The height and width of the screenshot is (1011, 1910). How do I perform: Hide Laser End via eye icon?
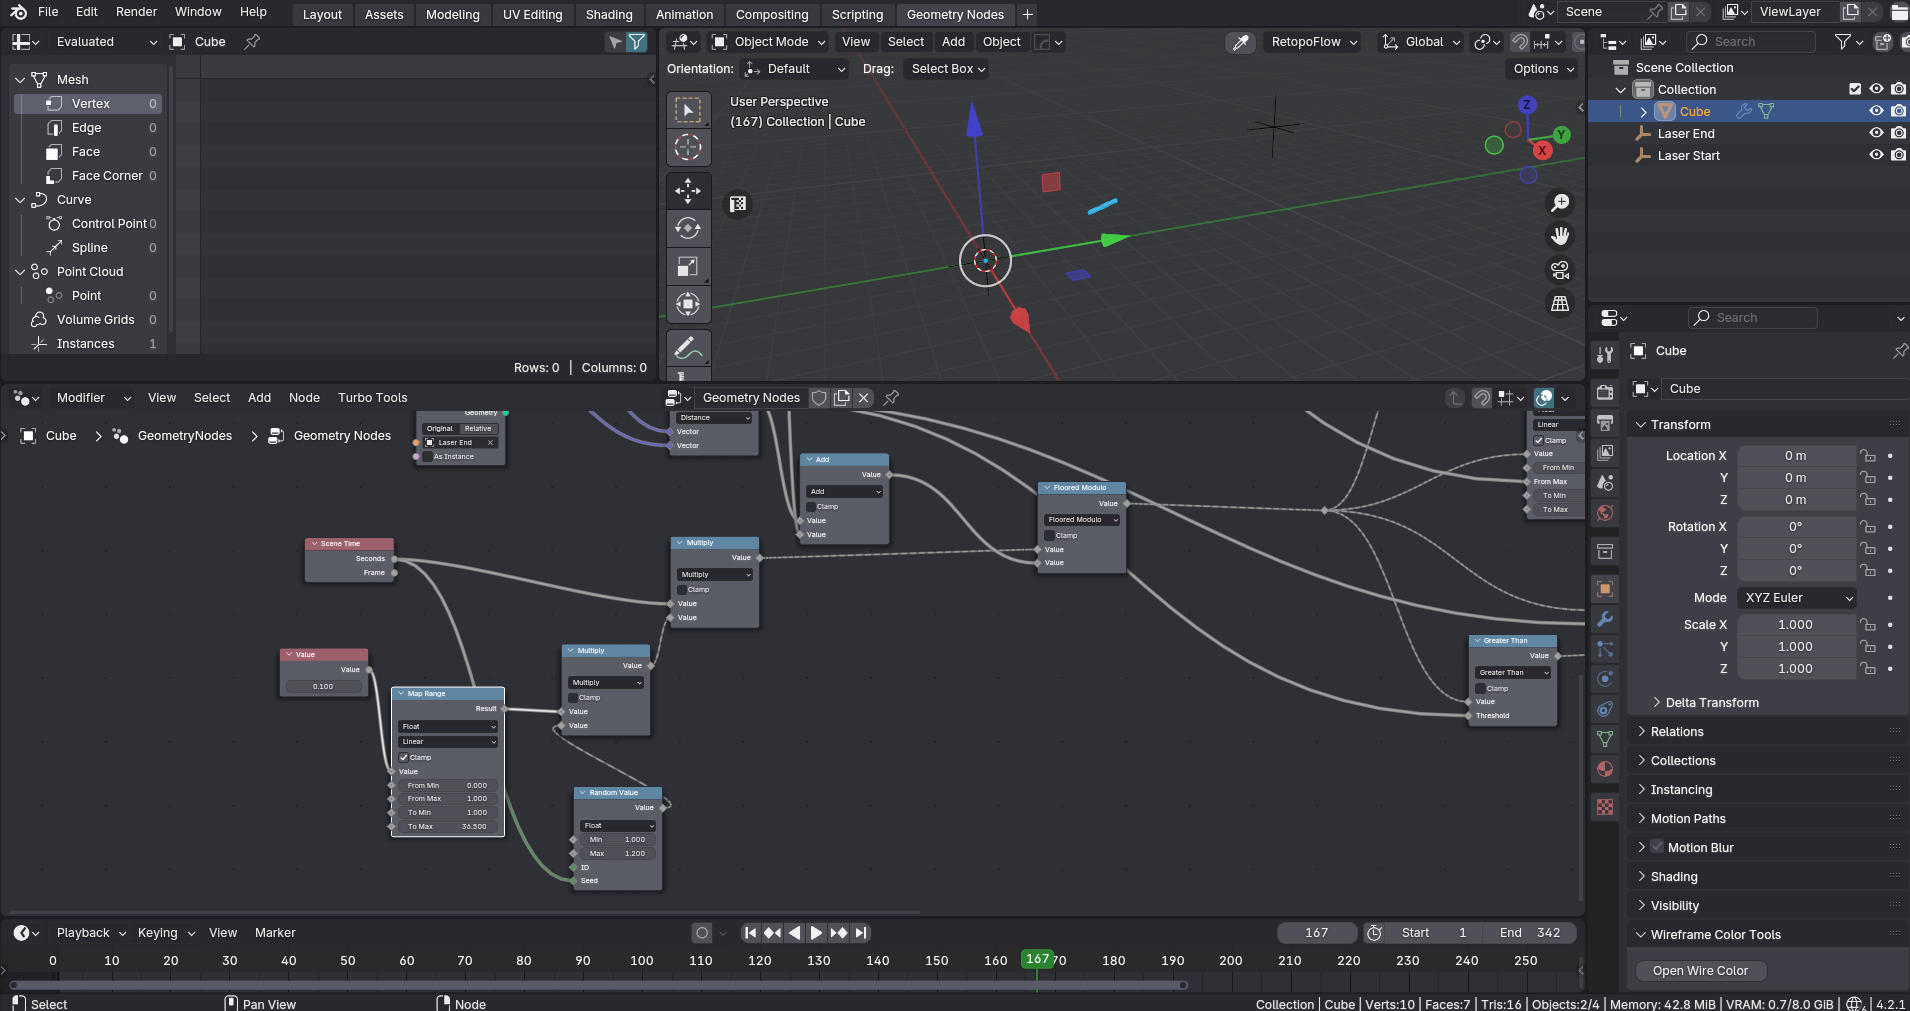point(1876,133)
